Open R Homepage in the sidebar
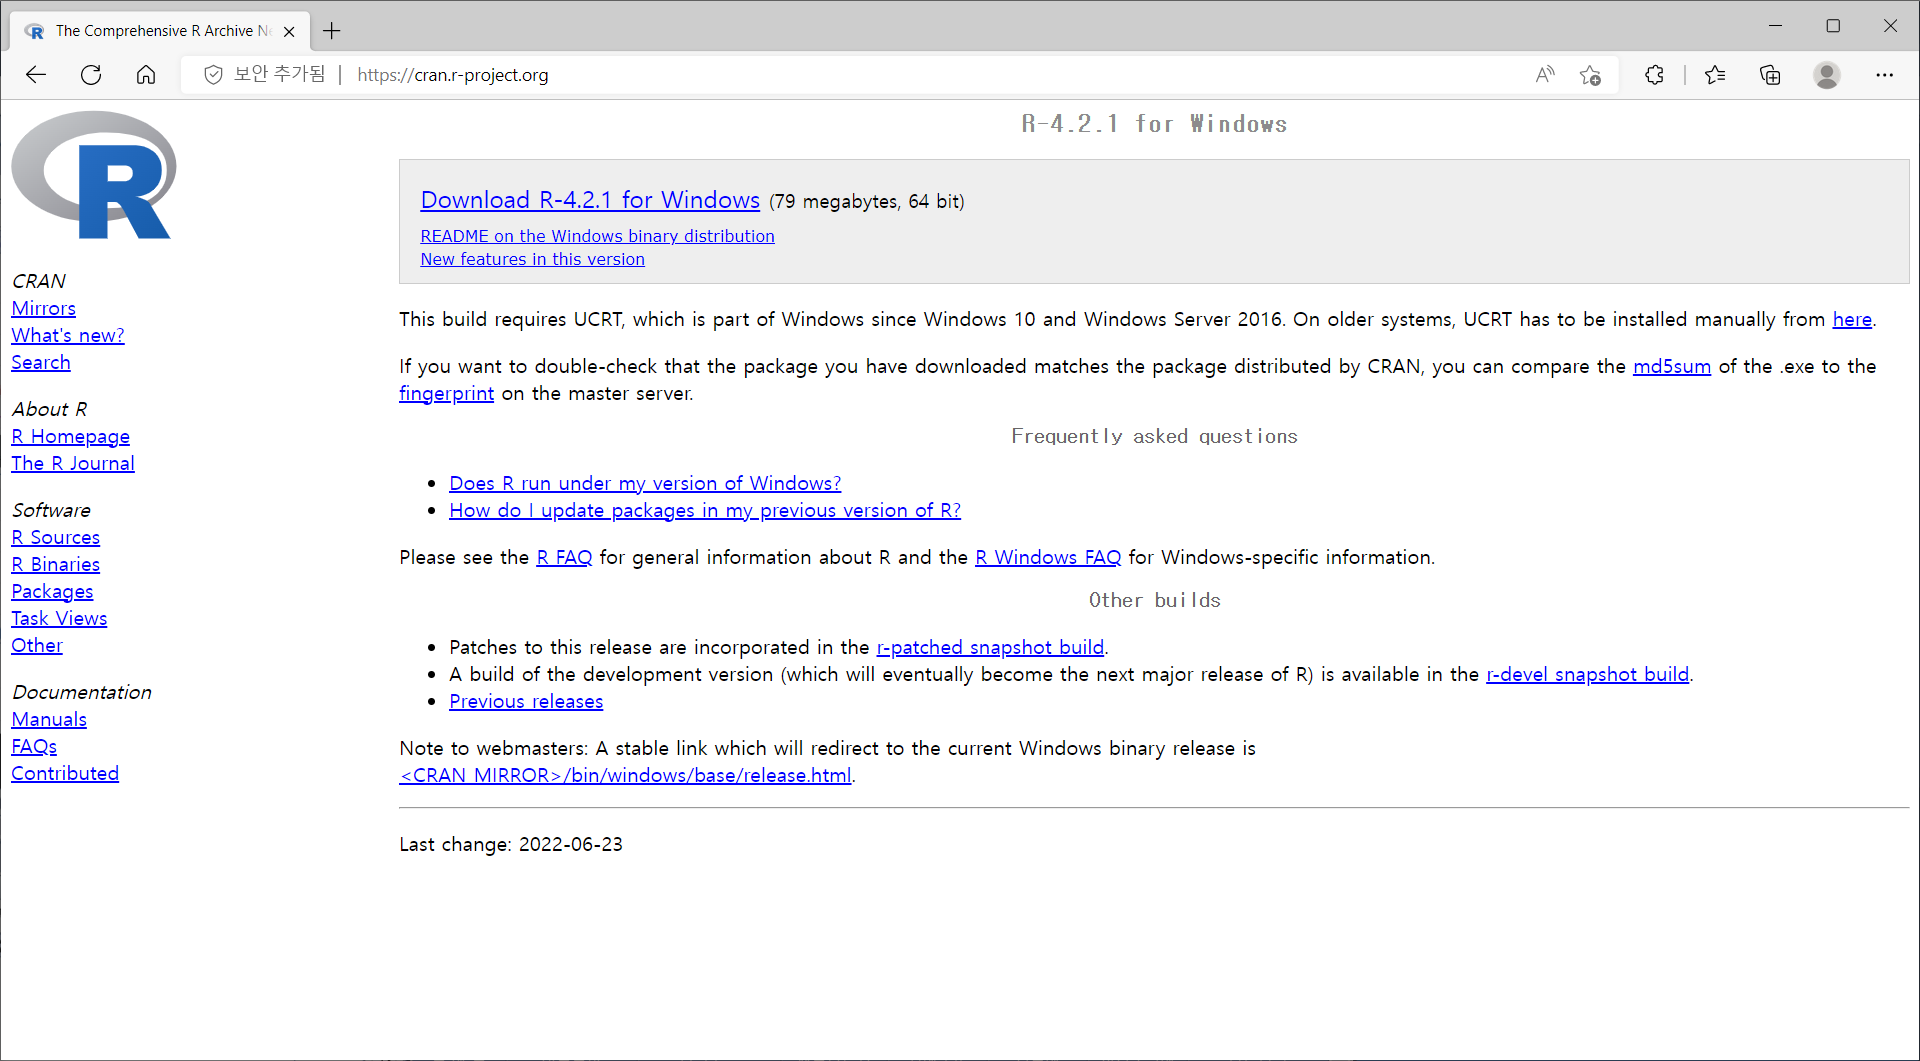The image size is (1920, 1061). 70,436
